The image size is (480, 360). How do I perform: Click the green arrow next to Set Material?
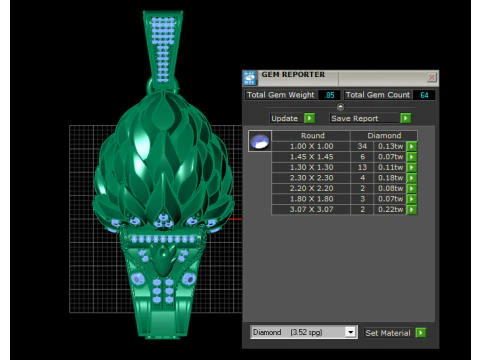pos(421,333)
